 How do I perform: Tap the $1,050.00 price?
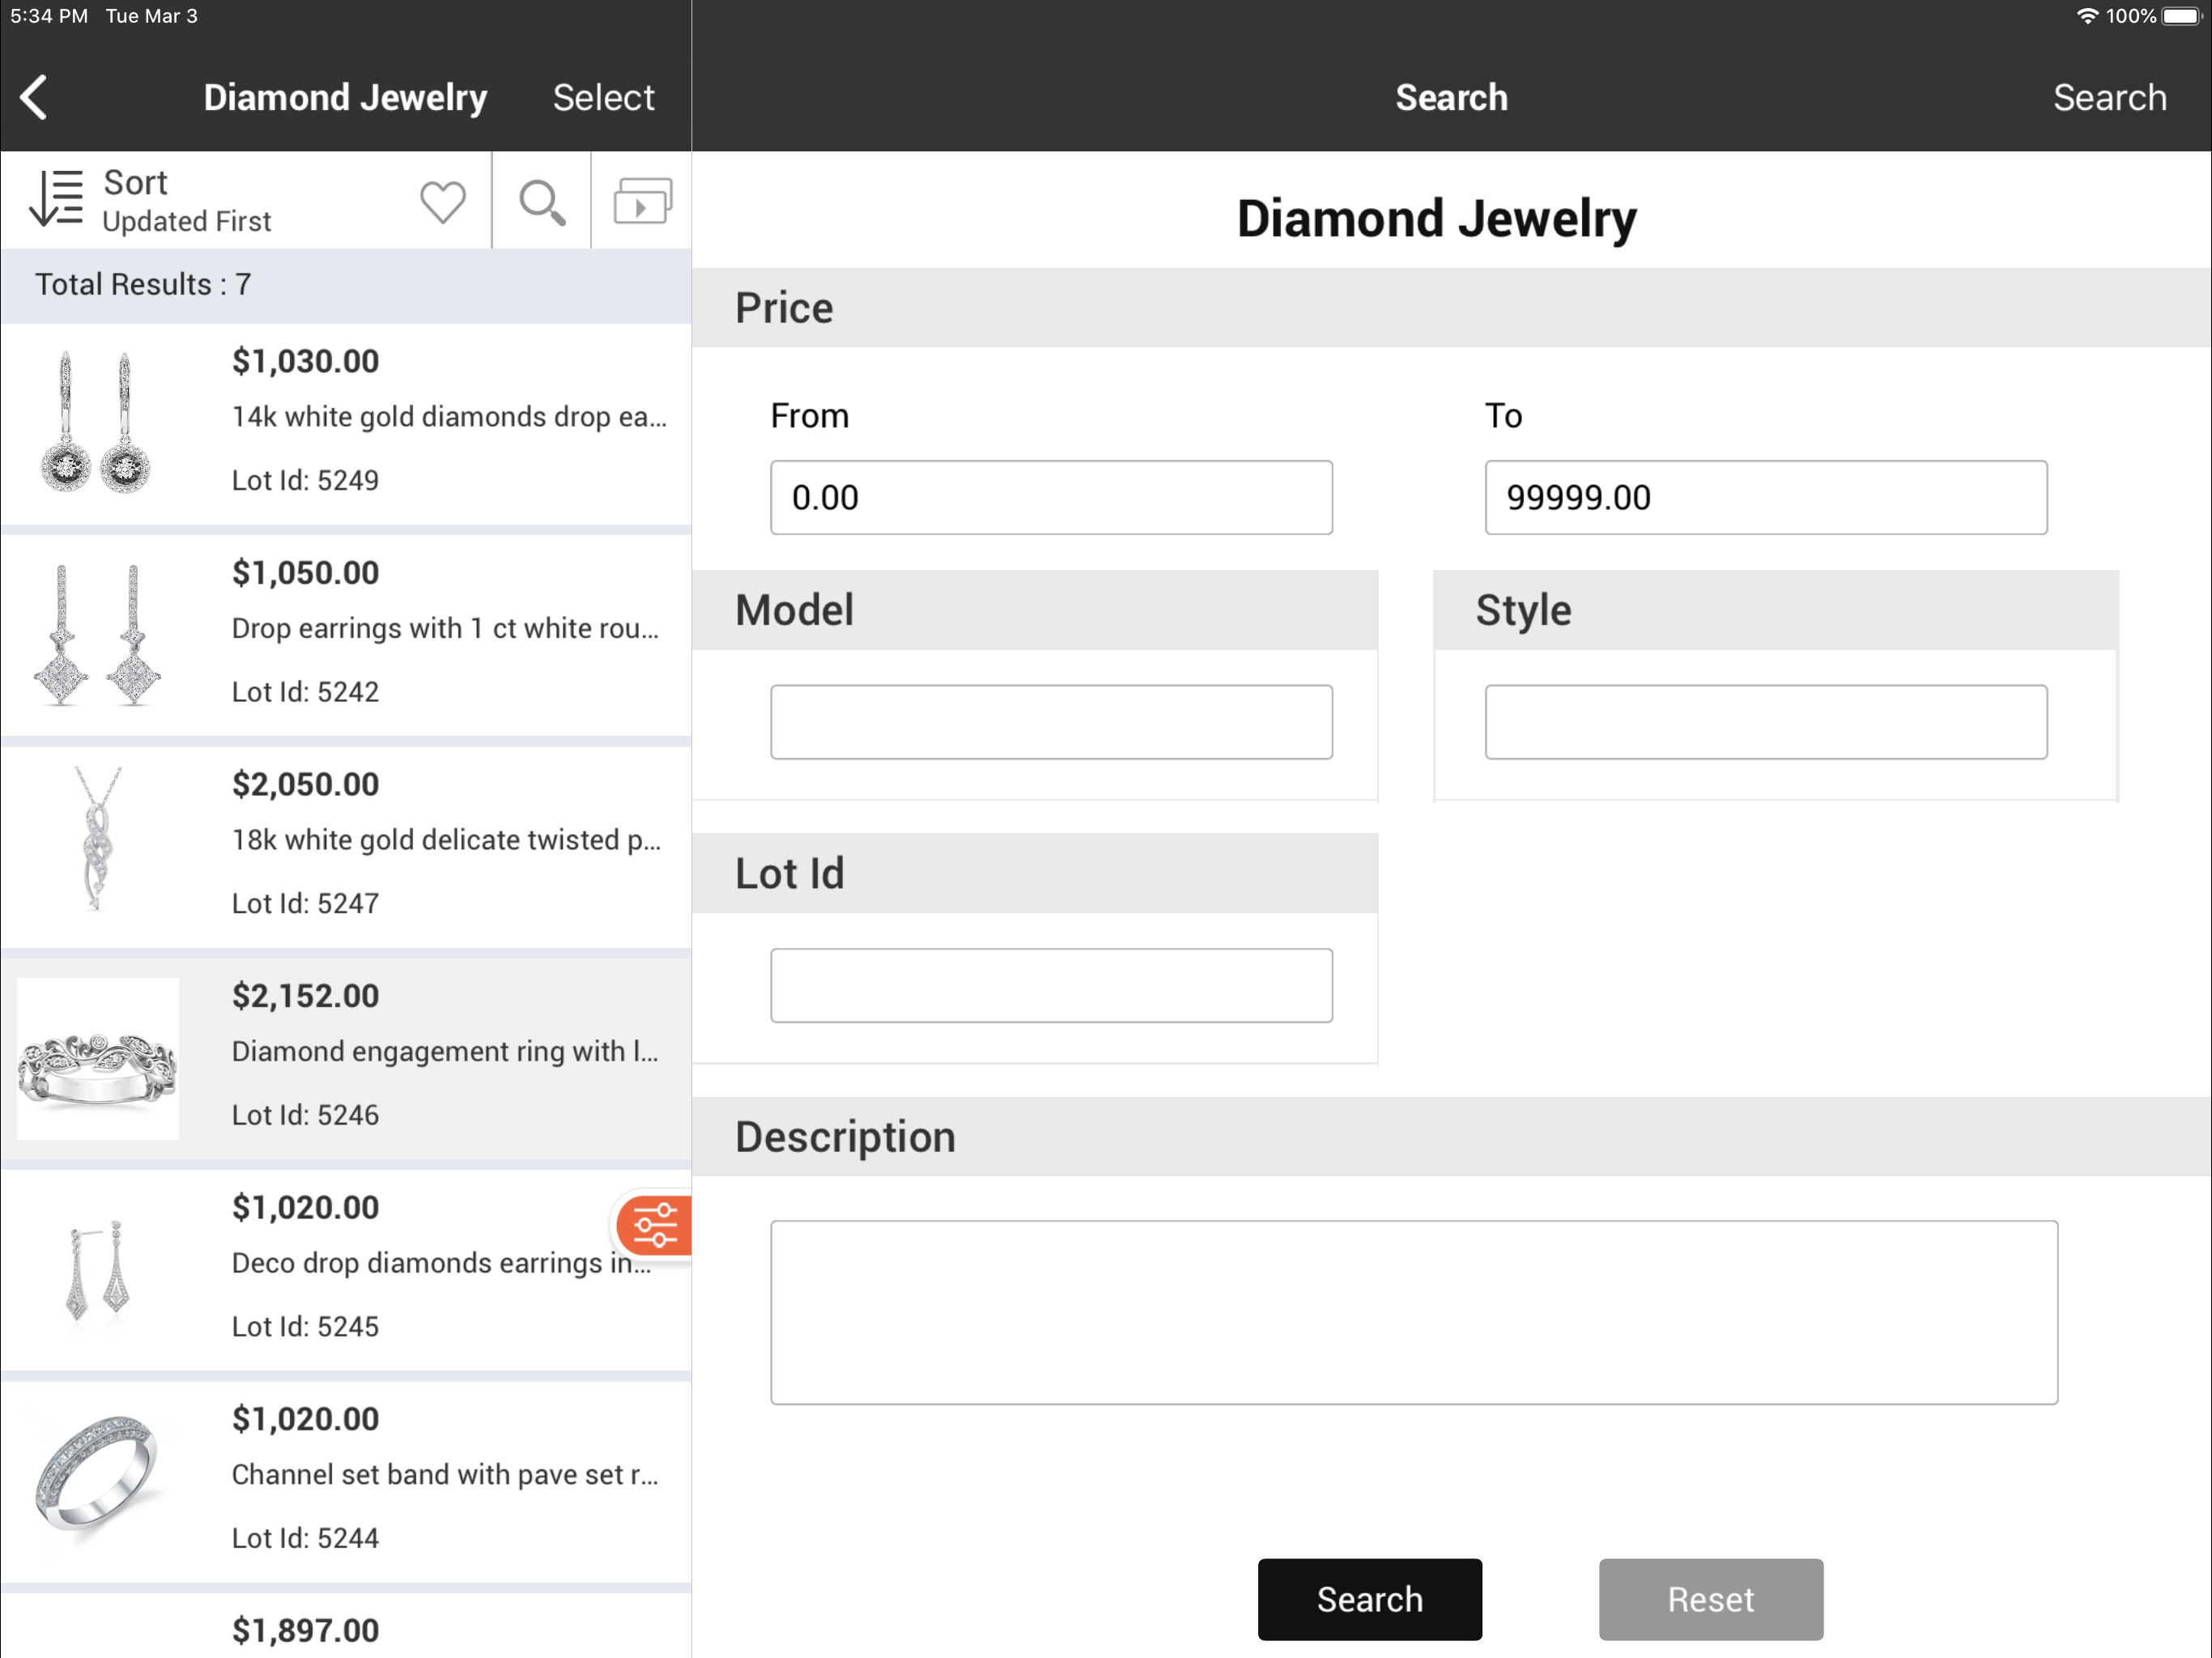pos(306,573)
